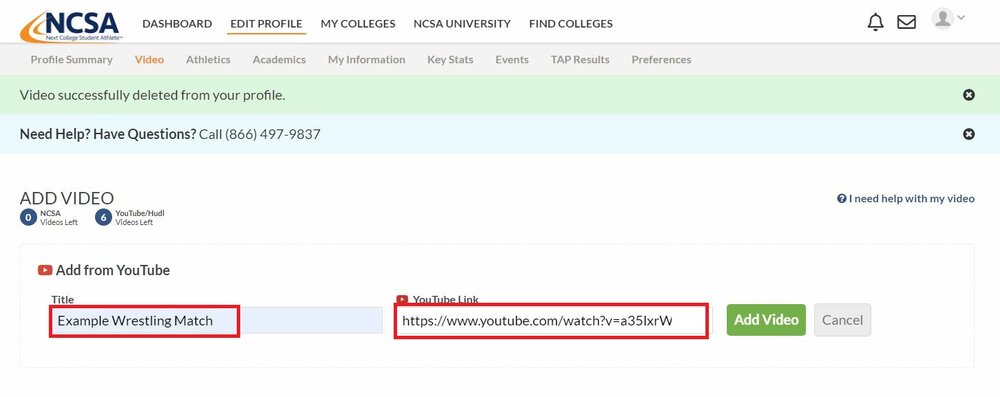
Task: Open the notifications bell icon
Action: coord(876,22)
